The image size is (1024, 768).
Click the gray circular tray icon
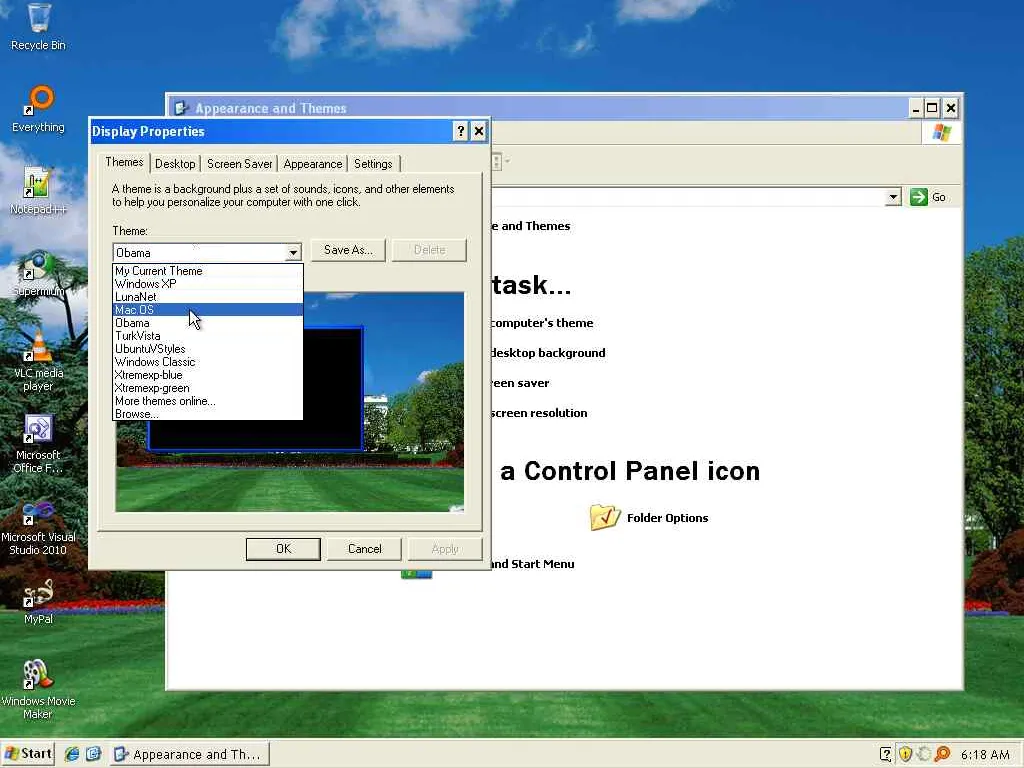923,754
